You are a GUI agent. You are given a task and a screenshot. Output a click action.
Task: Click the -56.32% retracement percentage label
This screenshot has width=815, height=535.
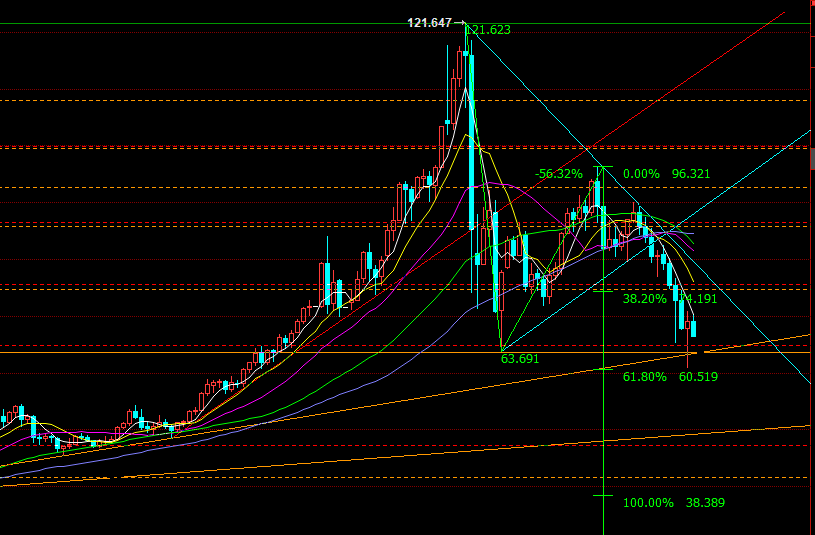tap(559, 174)
